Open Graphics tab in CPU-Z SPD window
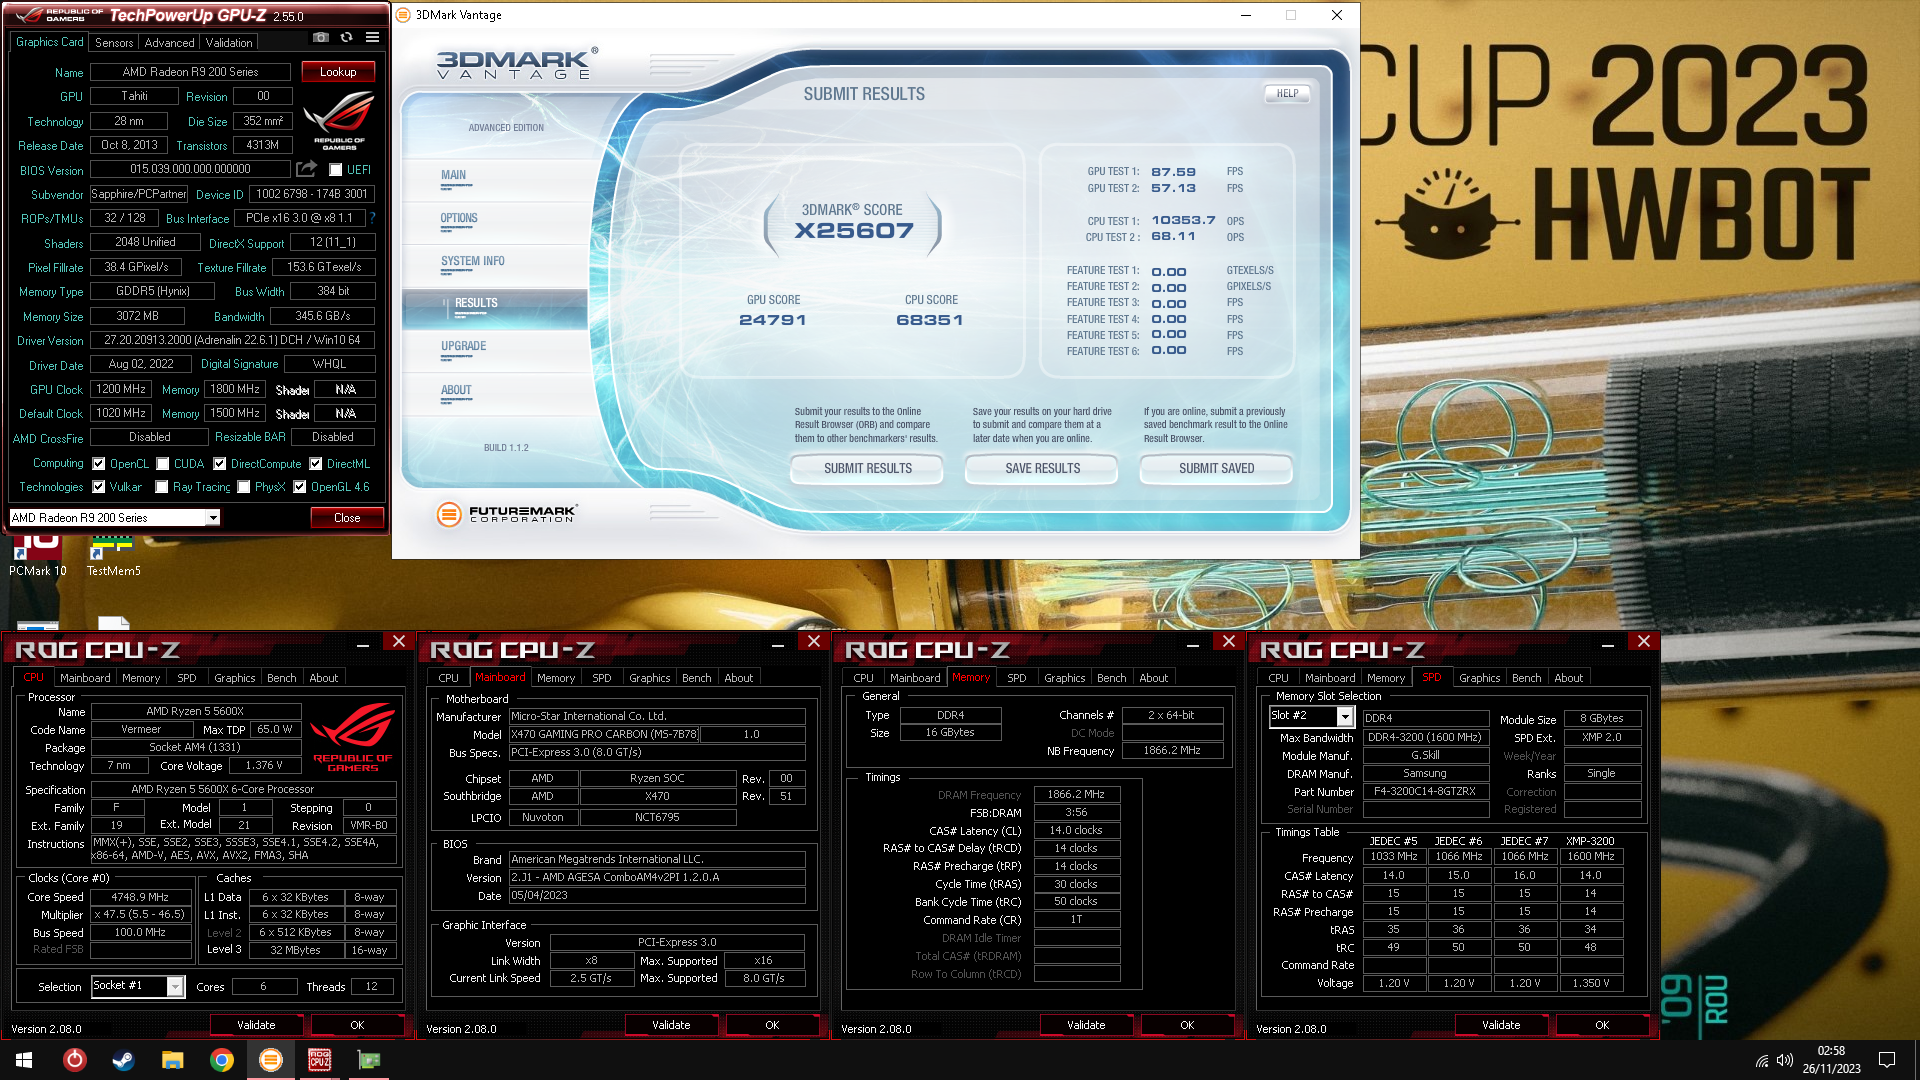1920x1080 pixels. 1479,678
